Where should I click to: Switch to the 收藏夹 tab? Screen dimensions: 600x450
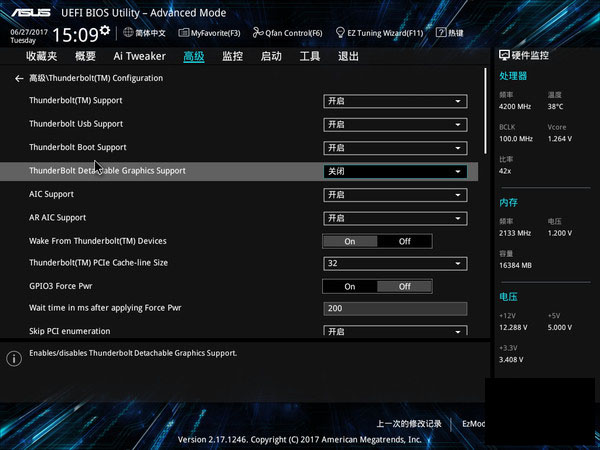click(41, 56)
